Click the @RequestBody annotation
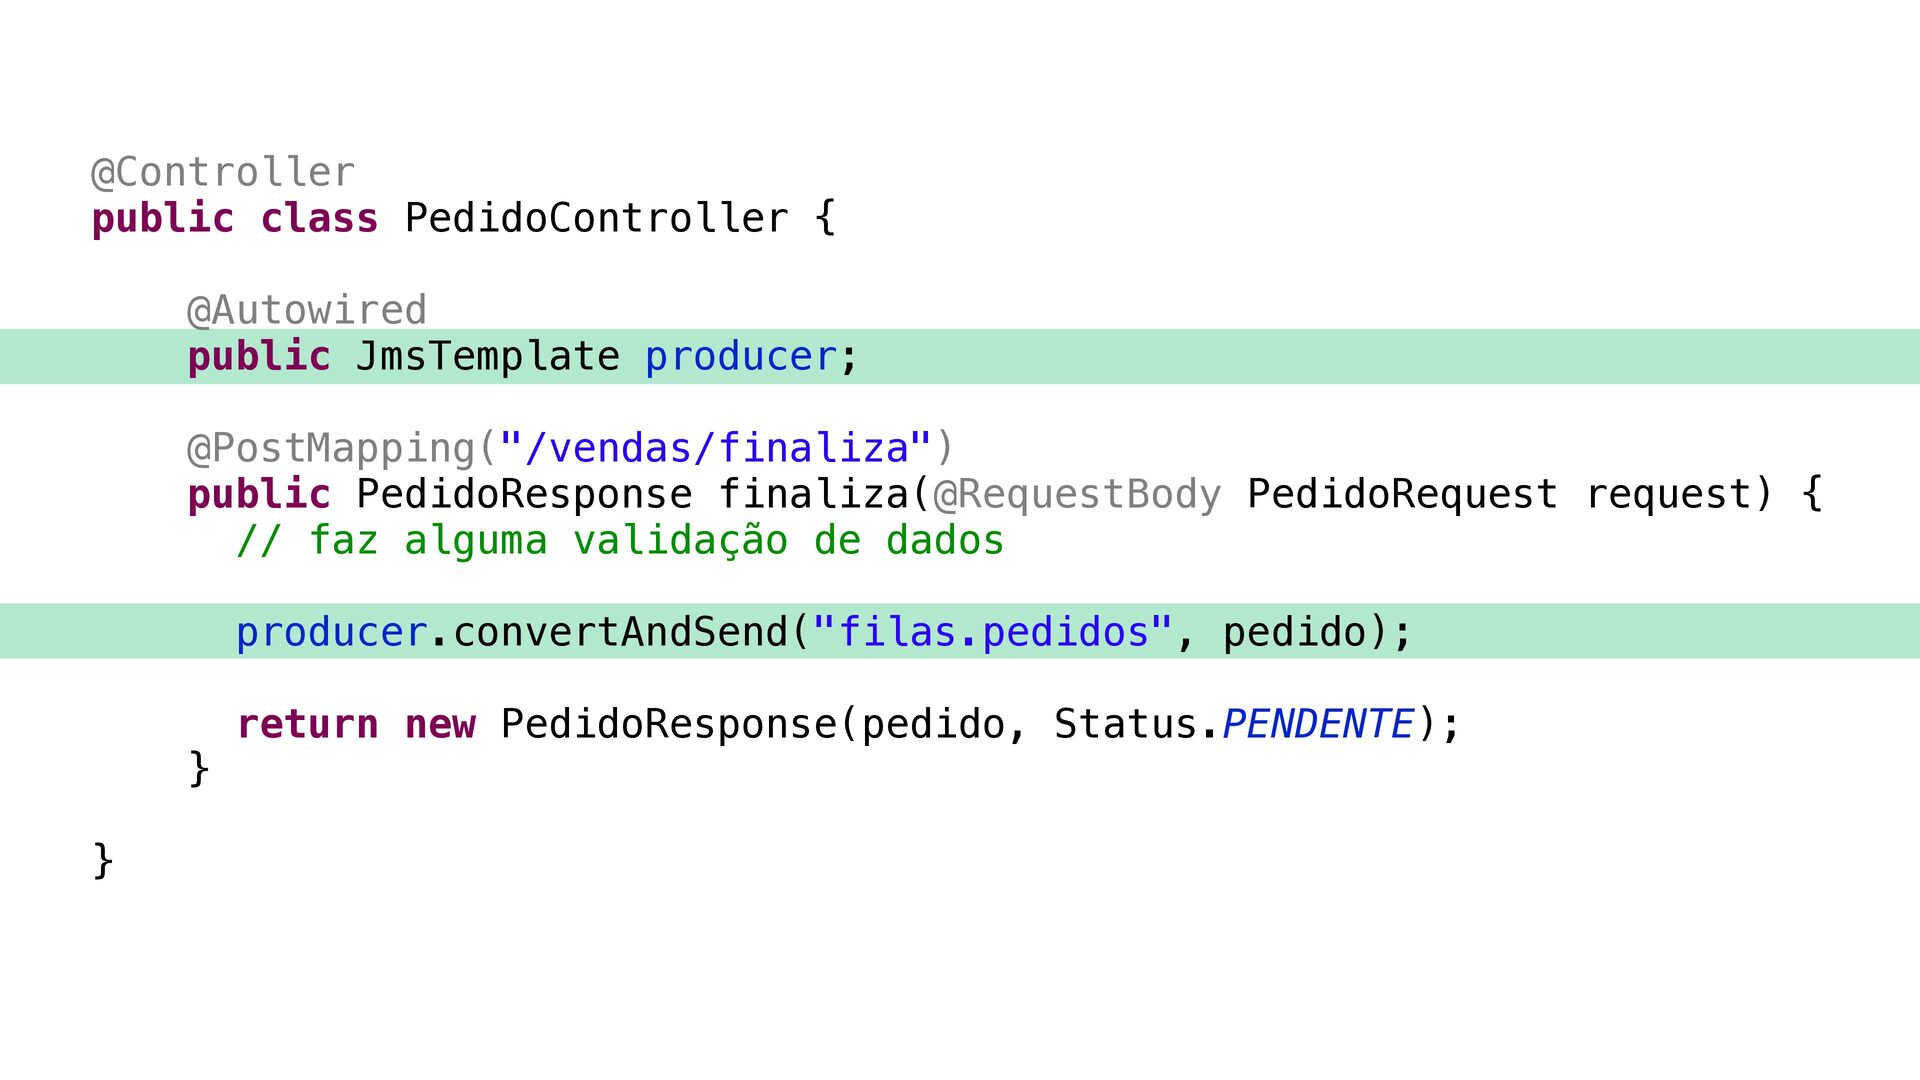 click(1077, 495)
